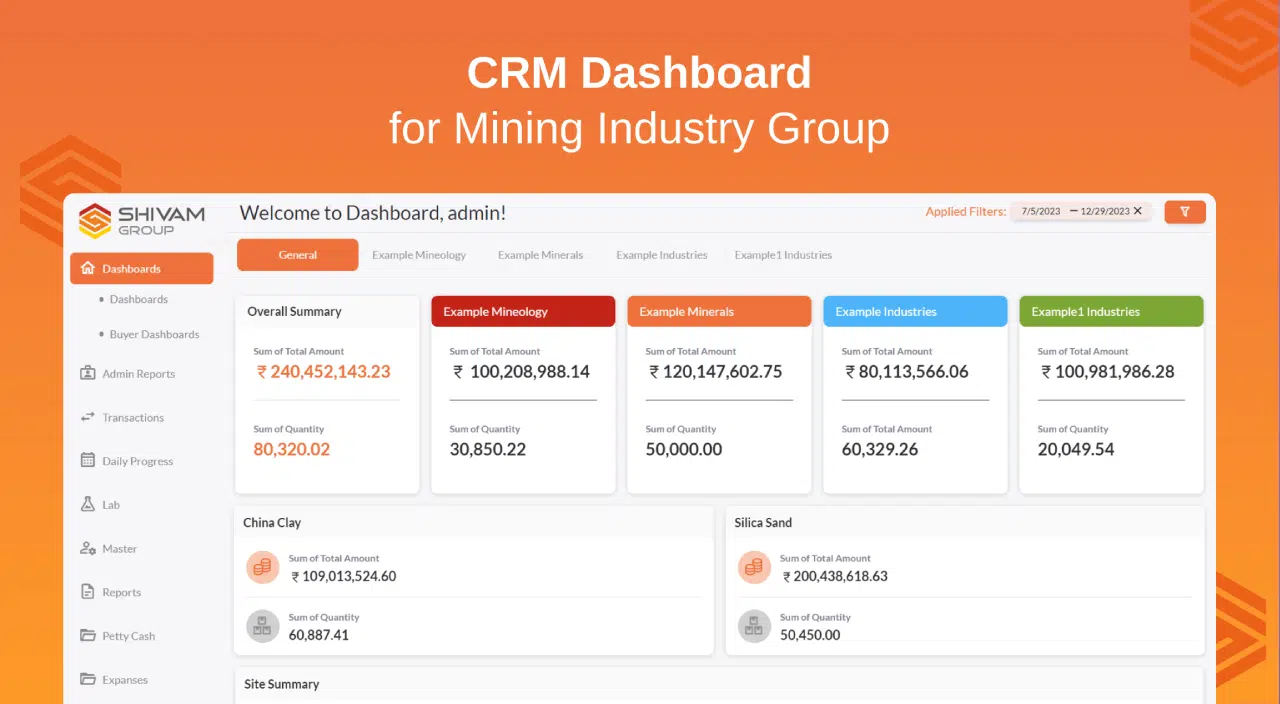Click Silica Sand quantity 50,450.00
The image size is (1280, 704).
click(x=810, y=634)
